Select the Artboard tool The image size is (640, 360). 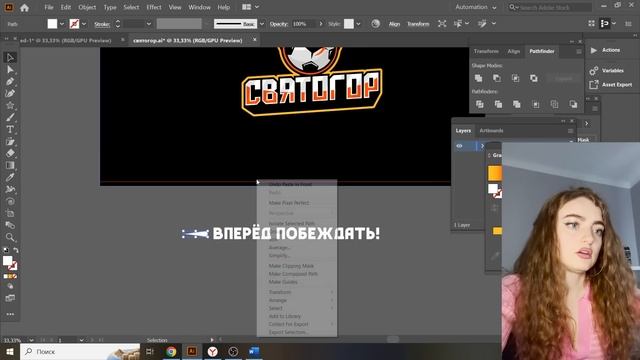point(10,213)
